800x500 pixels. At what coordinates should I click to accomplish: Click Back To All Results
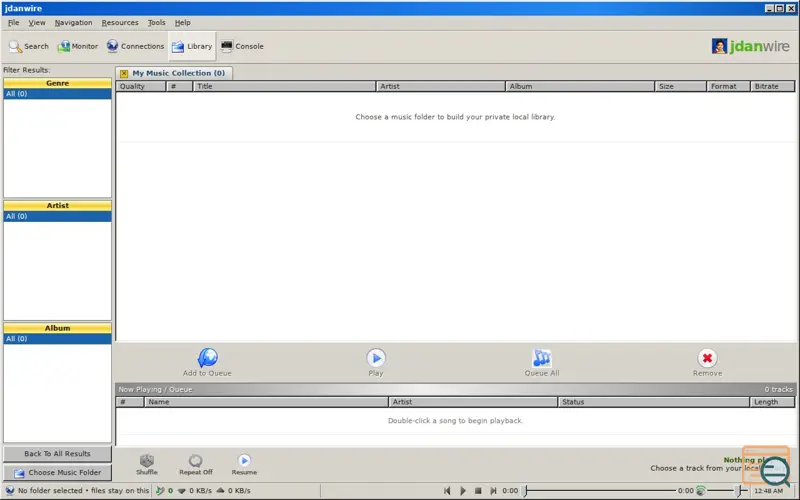[57, 454]
